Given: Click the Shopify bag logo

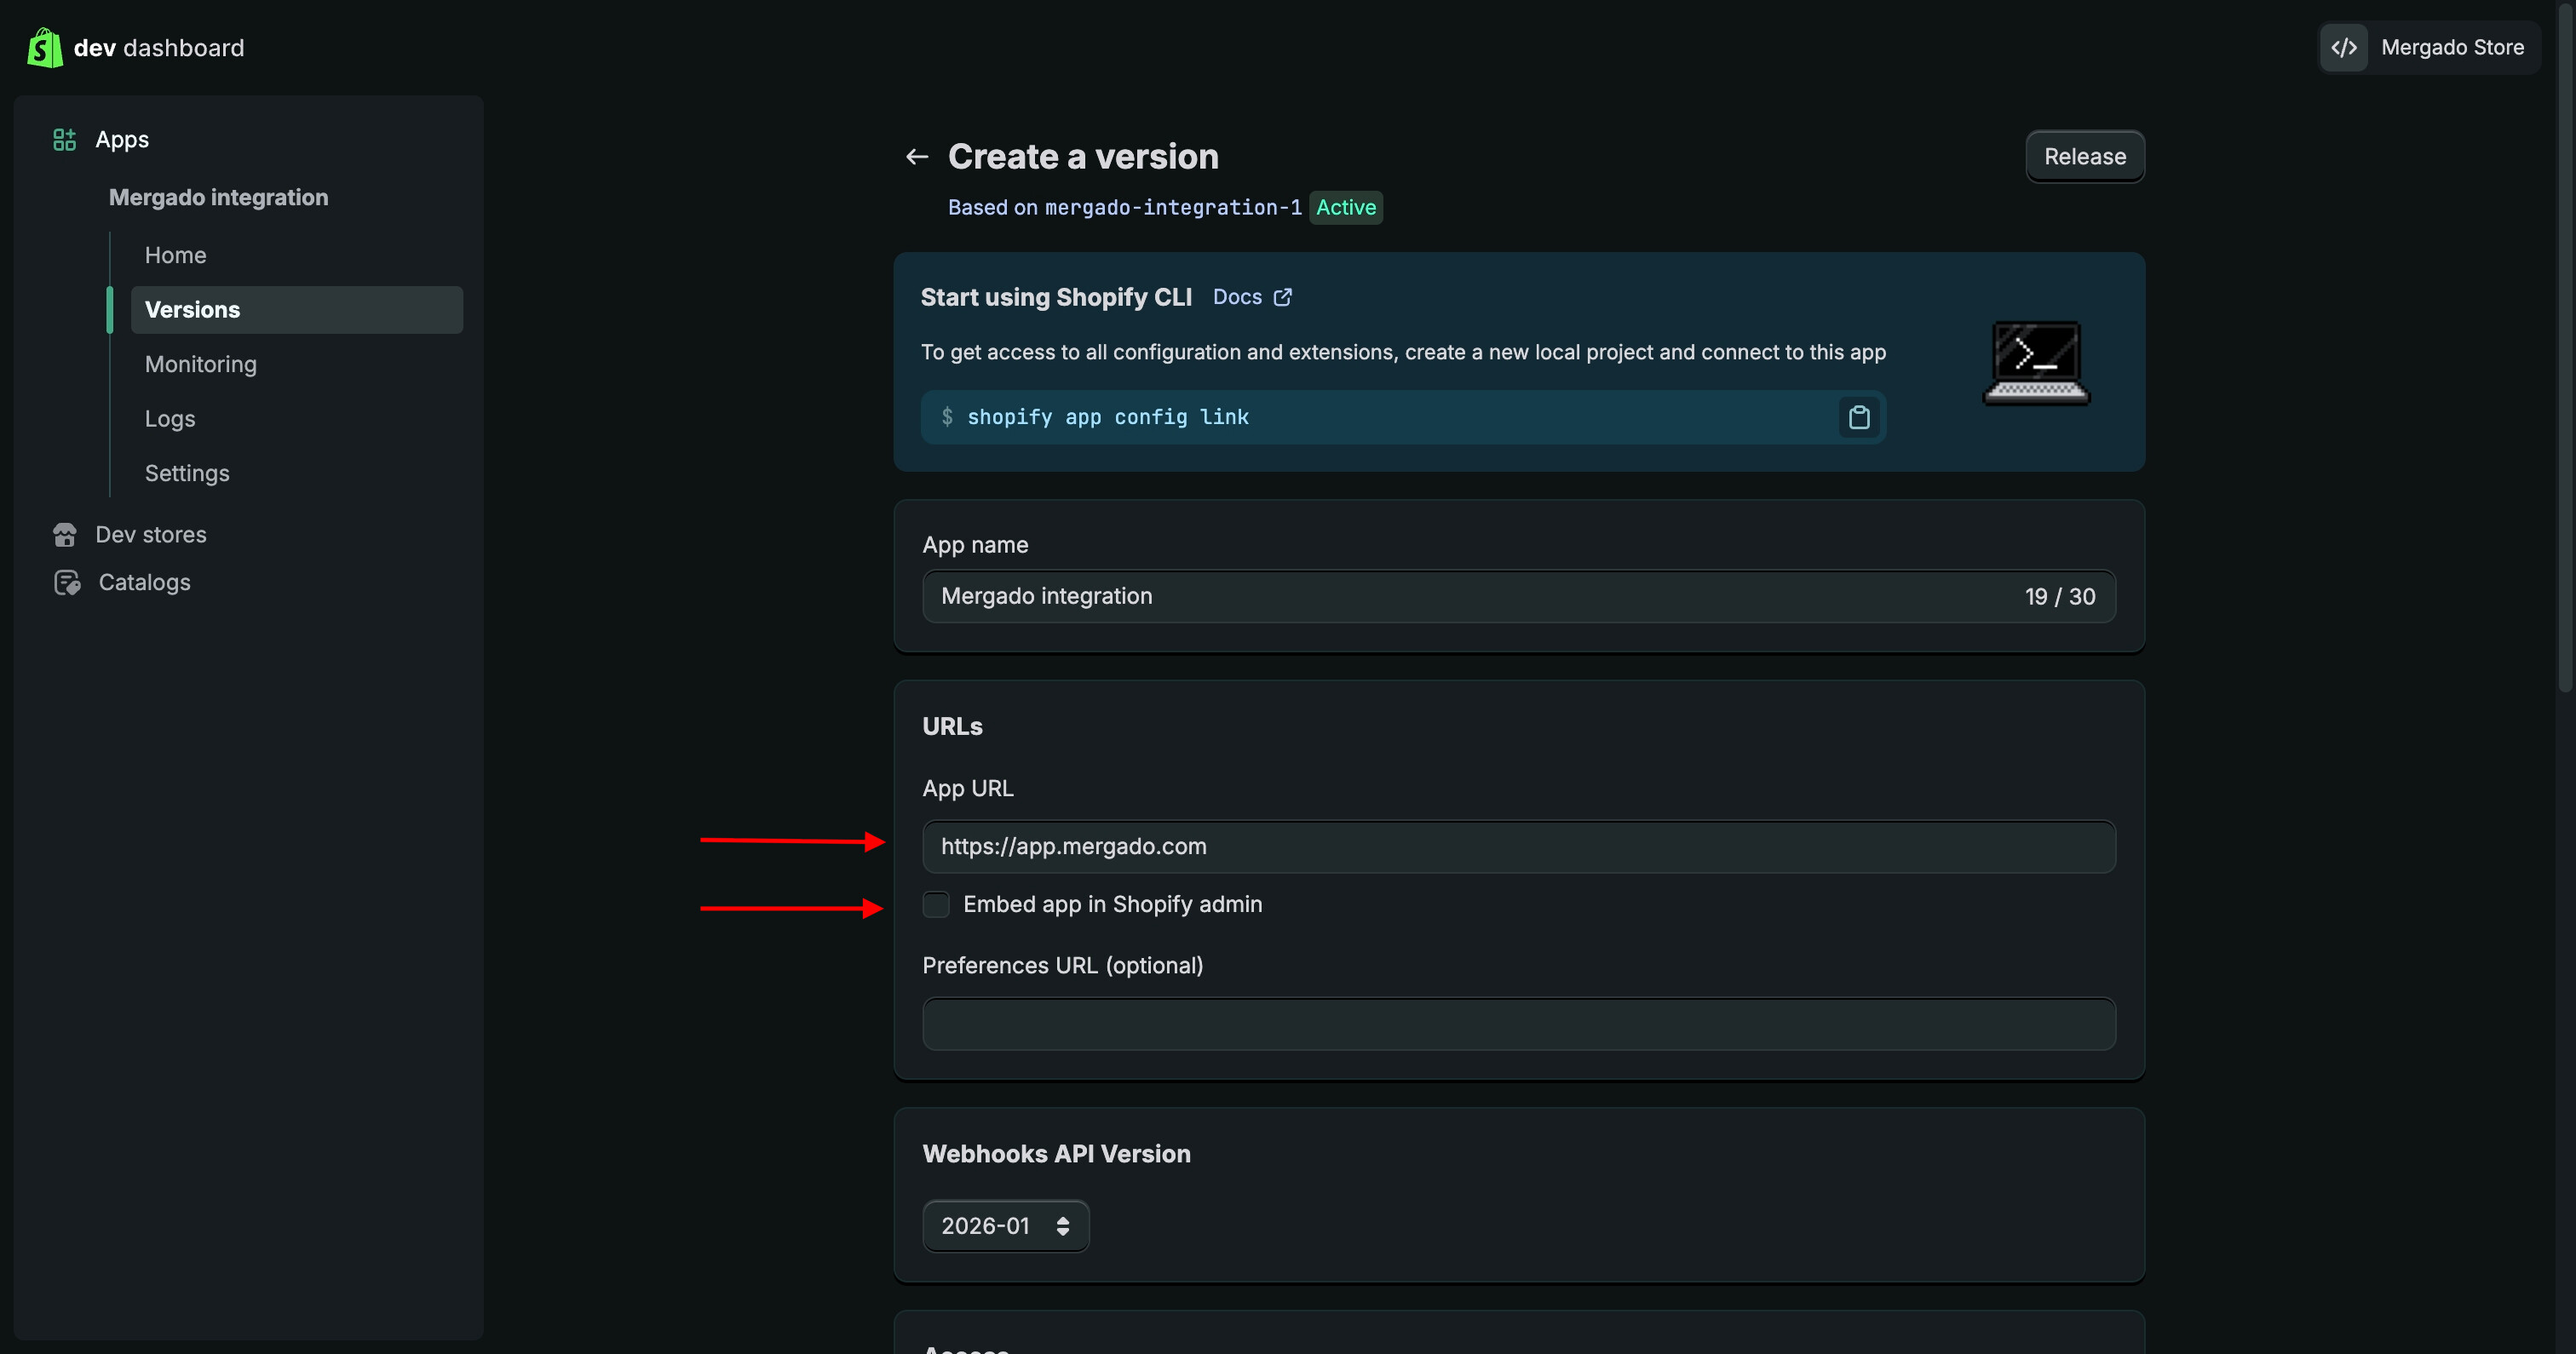Looking at the screenshot, I should click(x=44, y=47).
